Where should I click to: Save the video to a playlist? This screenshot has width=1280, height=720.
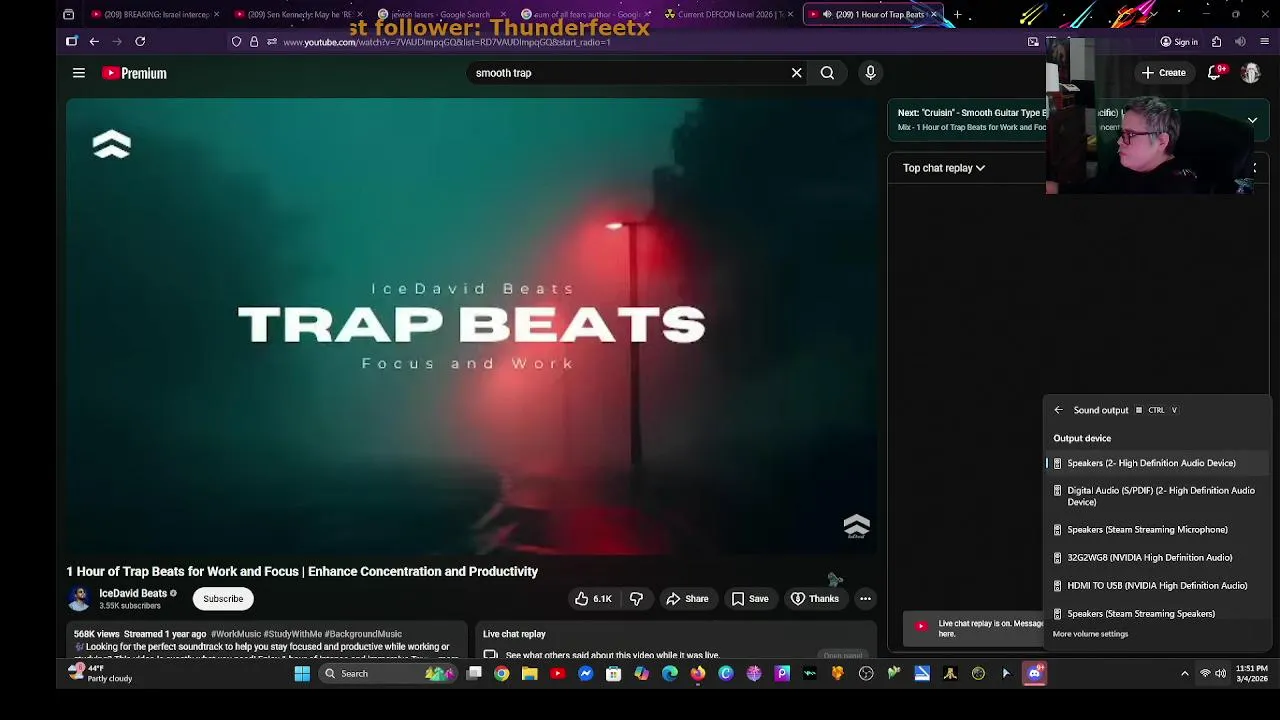pos(749,599)
